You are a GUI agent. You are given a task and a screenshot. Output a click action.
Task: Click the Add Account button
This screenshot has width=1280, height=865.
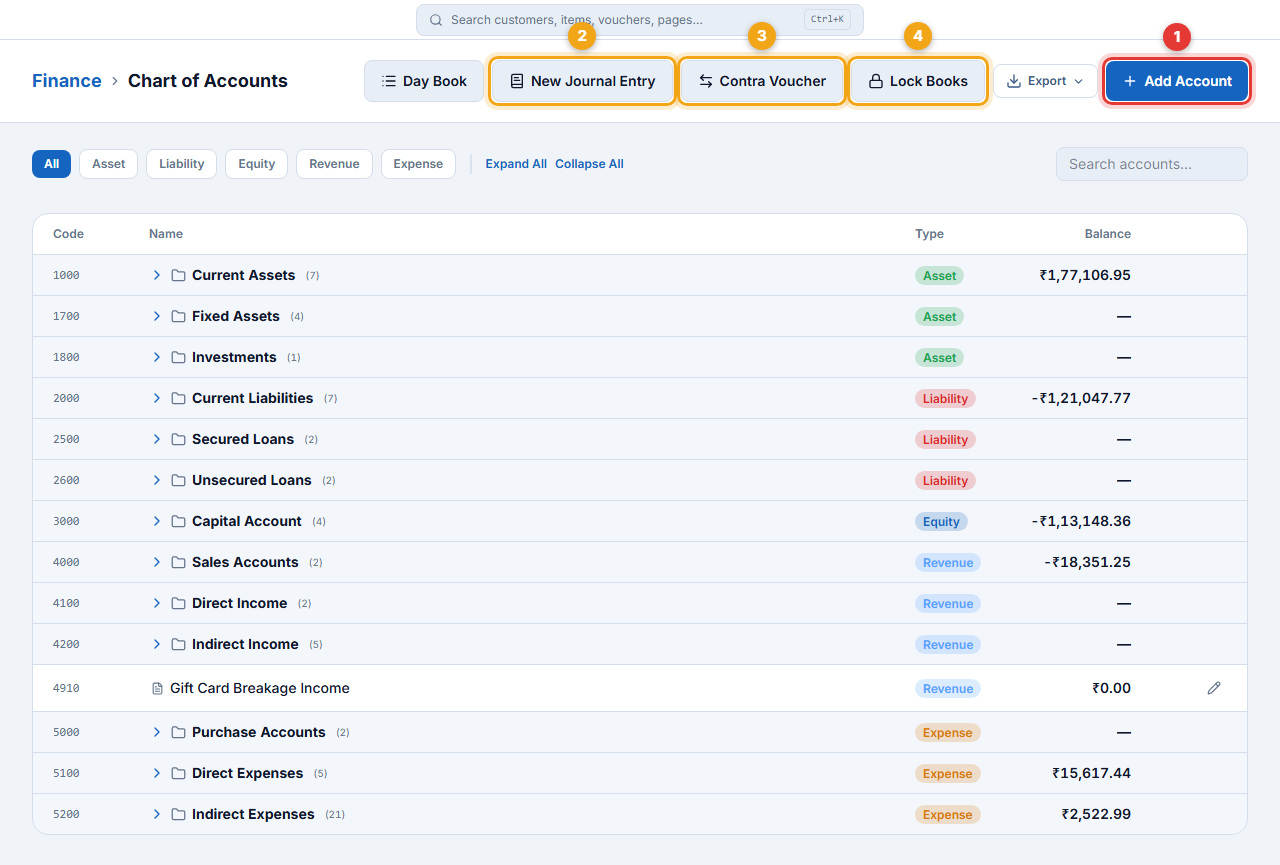pos(1177,81)
